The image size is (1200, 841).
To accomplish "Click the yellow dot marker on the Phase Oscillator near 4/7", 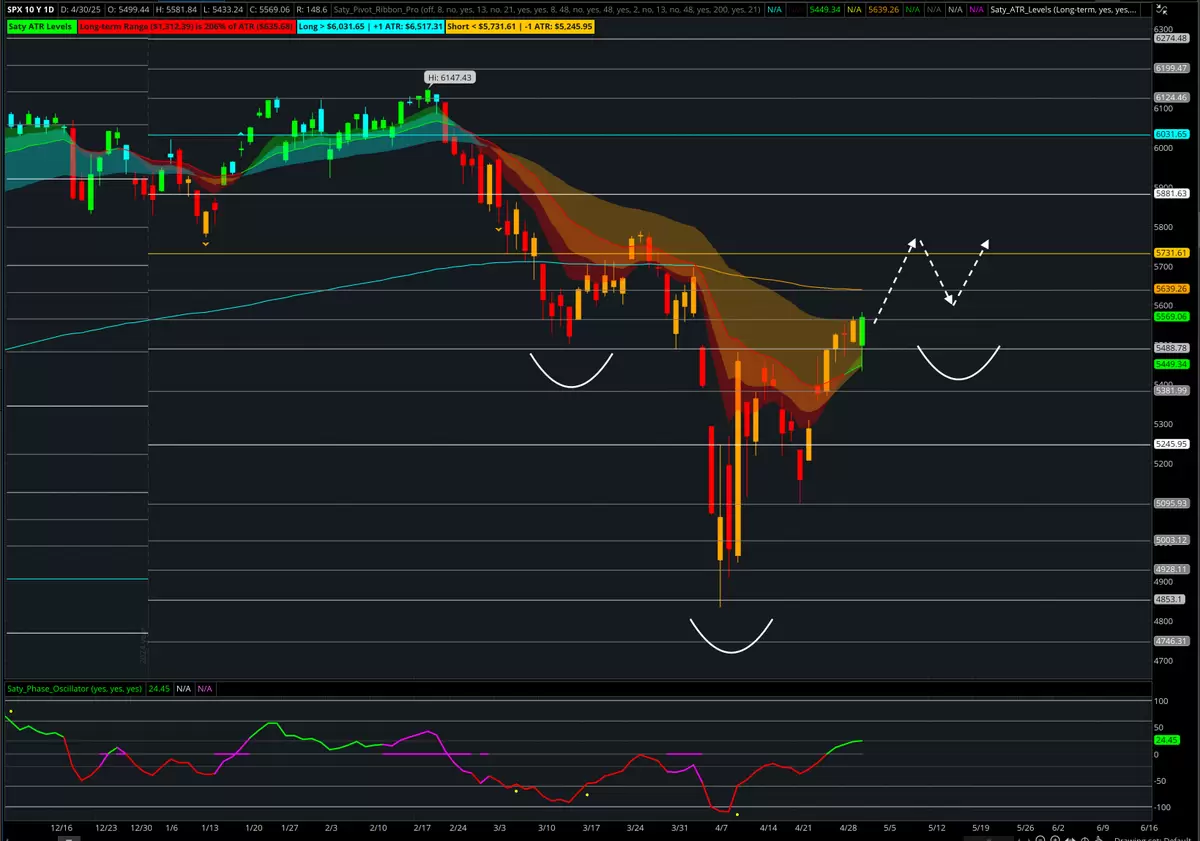I will click(737, 814).
